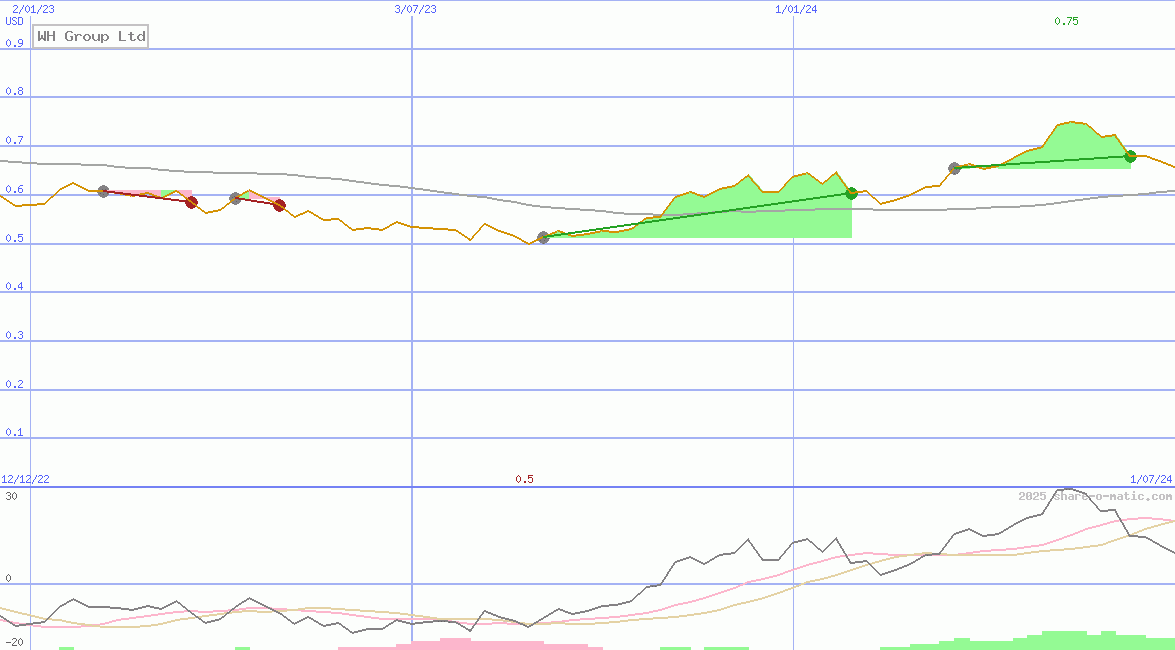Click the red marker on the second downtrend line

tap(280, 205)
